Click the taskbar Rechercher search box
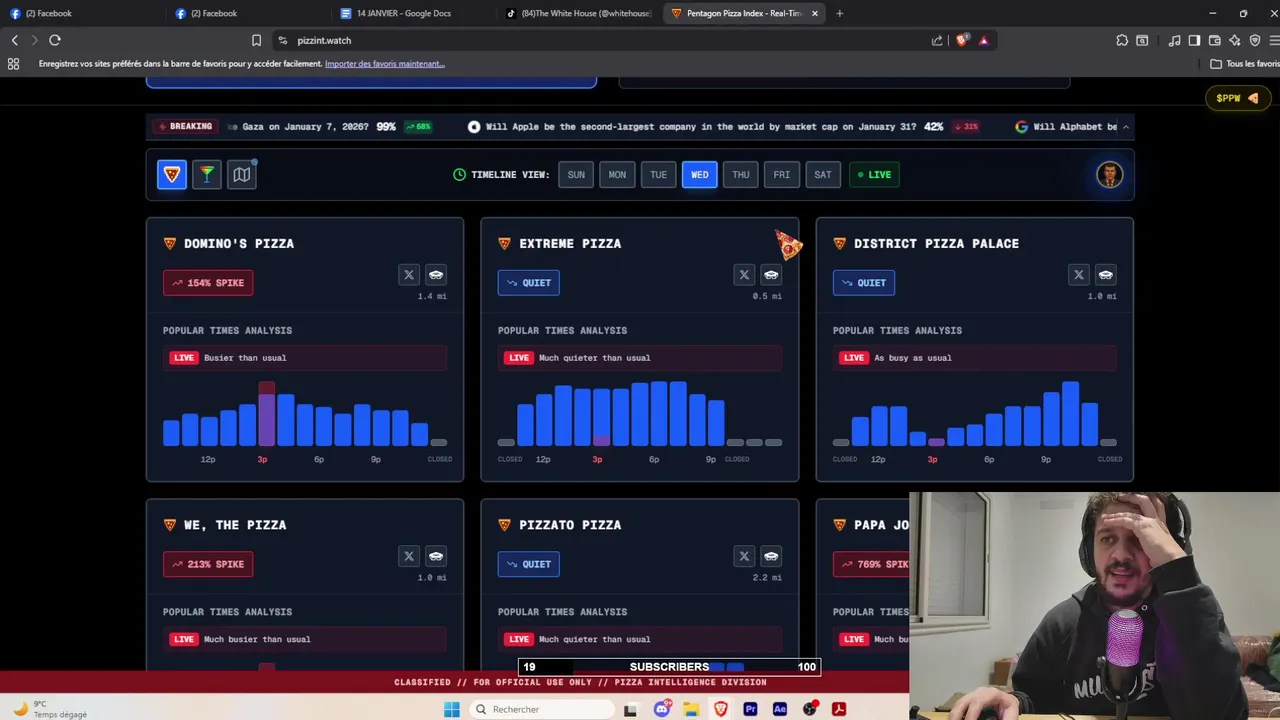The height and width of the screenshot is (720, 1280). tap(541, 709)
